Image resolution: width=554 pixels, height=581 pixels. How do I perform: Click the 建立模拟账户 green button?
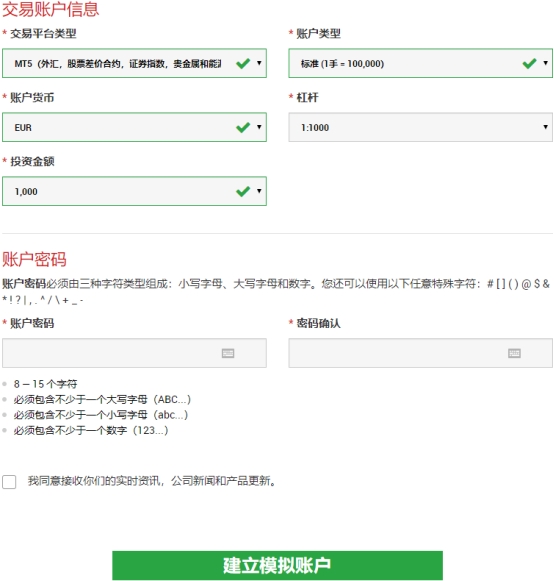(277, 565)
